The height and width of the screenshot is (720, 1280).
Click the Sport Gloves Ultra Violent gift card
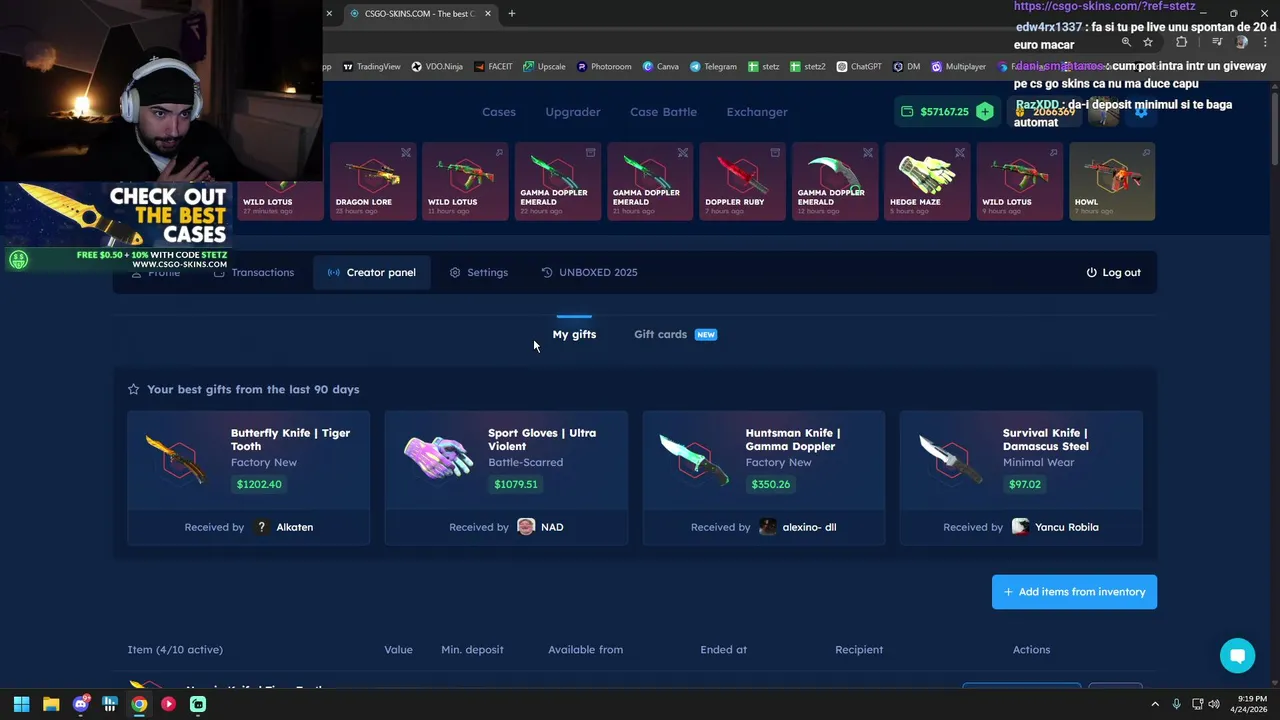(506, 477)
